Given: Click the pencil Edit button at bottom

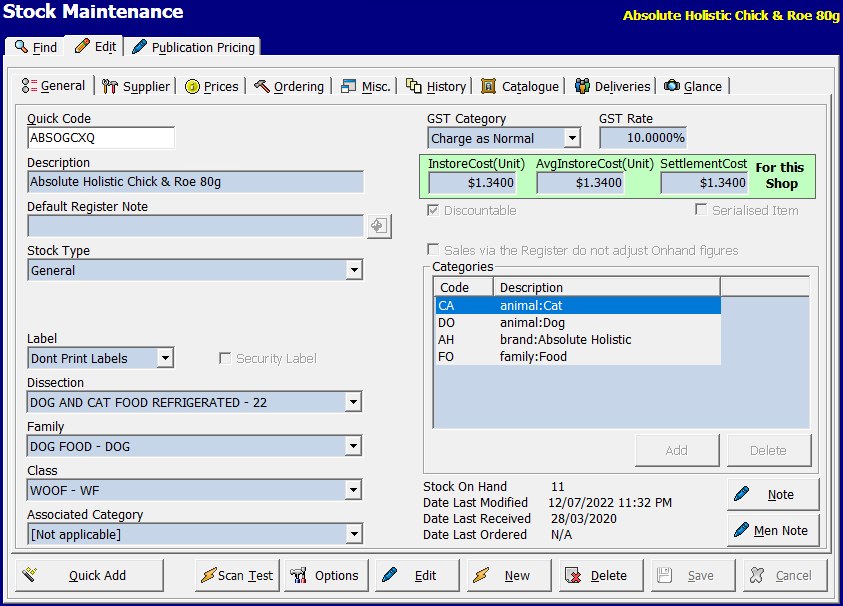Looking at the screenshot, I should [416, 575].
